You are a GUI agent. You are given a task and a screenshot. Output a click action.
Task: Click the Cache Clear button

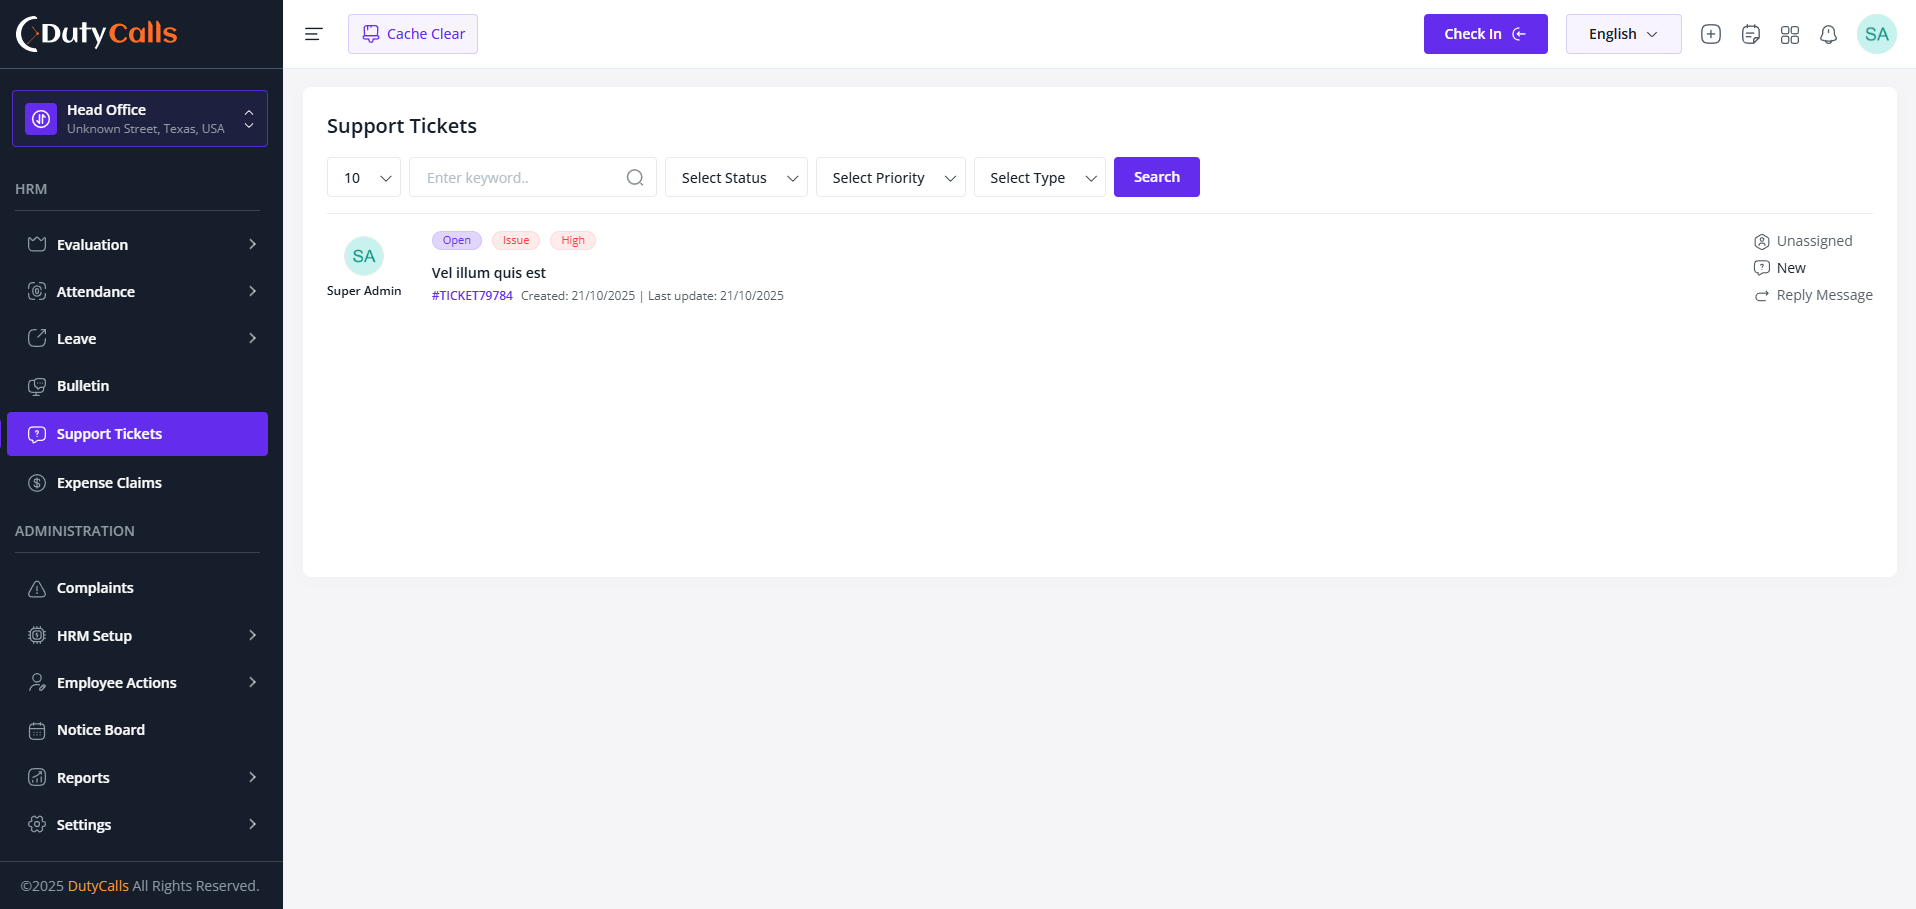click(413, 34)
